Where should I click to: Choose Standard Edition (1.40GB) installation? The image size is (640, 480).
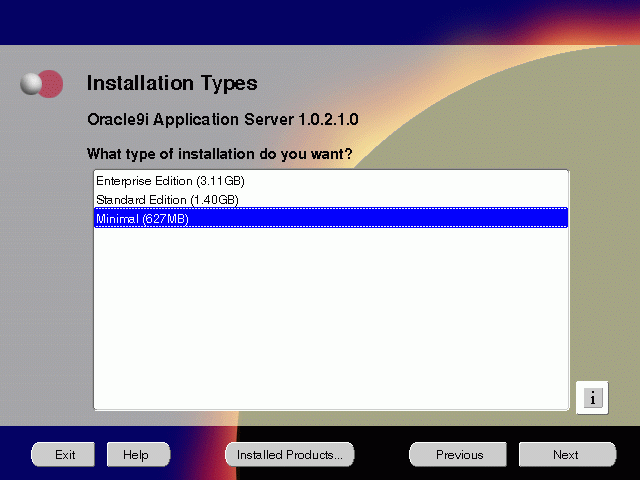[x=331, y=200]
